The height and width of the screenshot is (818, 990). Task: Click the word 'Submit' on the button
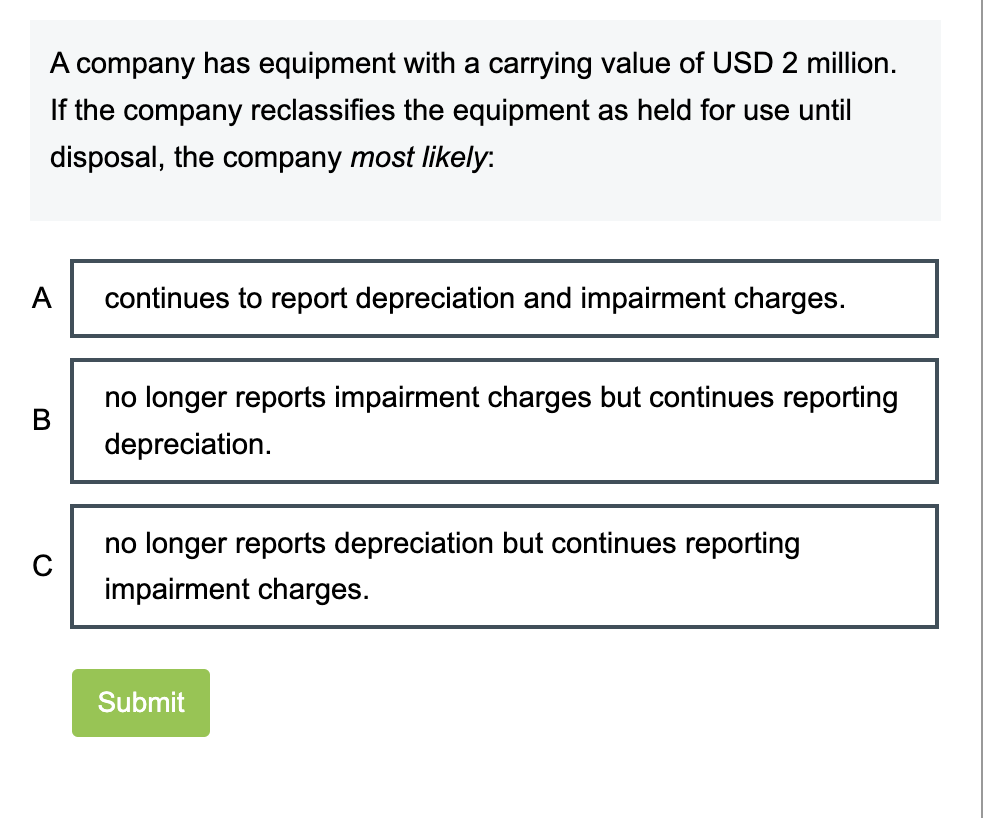(140, 702)
